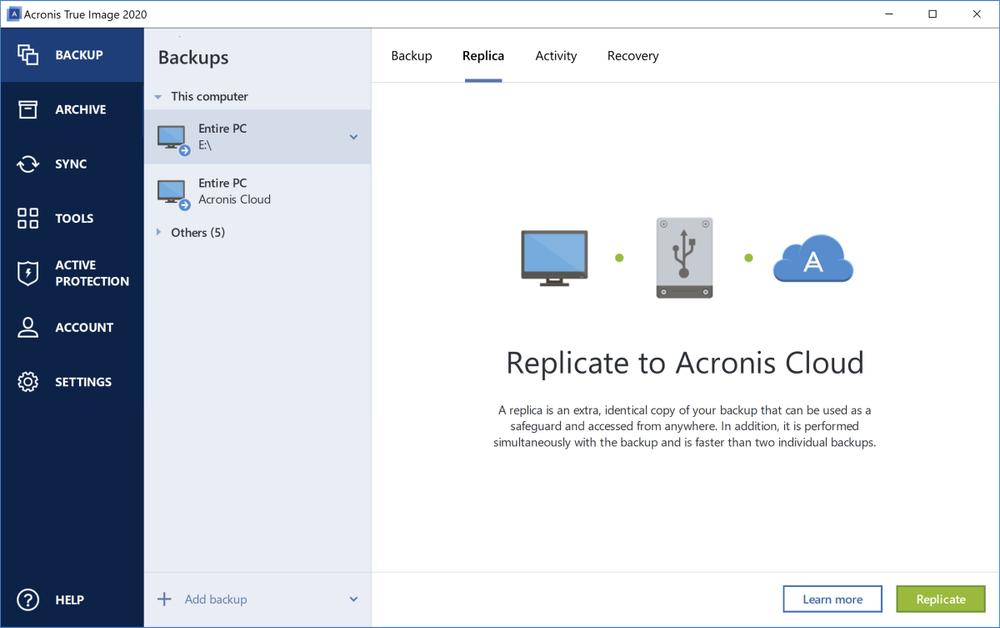Viewport: 1000px width, 628px height.
Task: Click the Backups panel heading
Action: [193, 57]
